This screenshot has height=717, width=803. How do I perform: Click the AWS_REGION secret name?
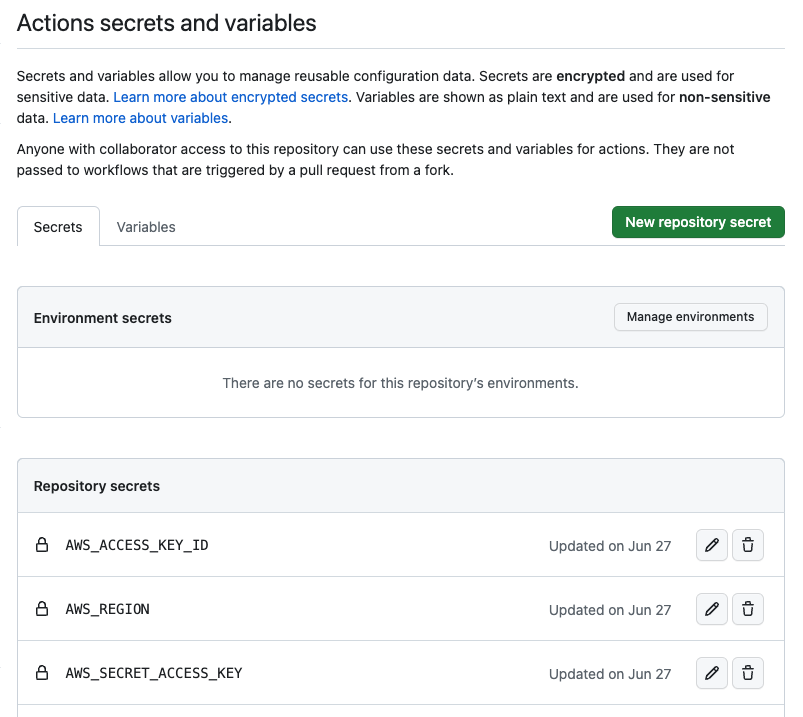click(x=107, y=609)
